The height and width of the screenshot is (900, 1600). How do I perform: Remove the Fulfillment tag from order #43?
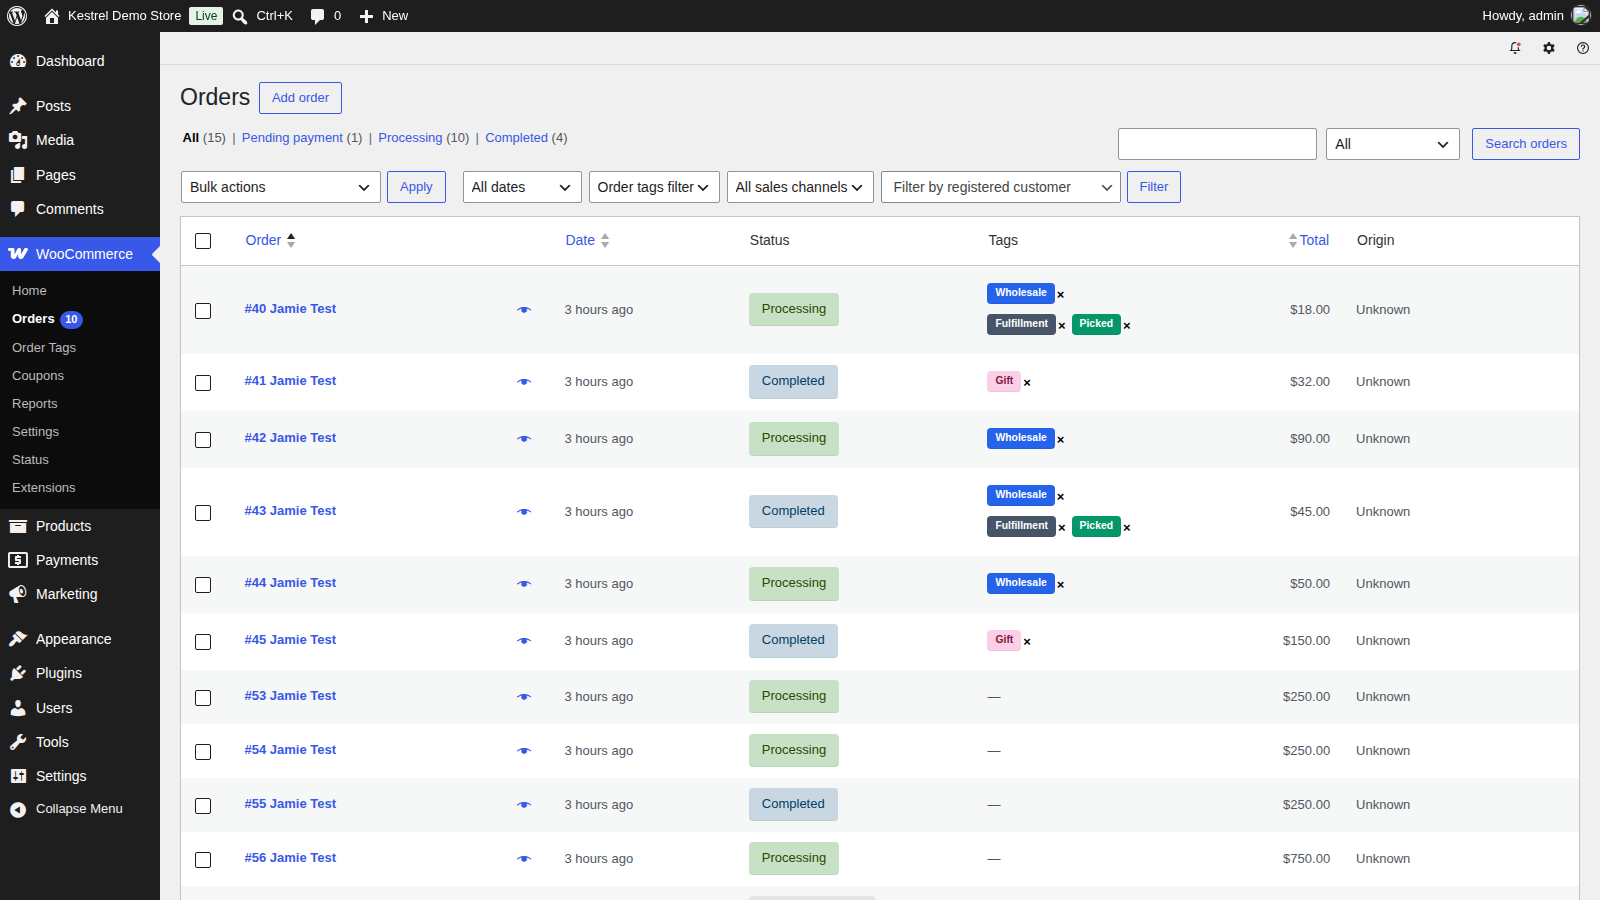click(1062, 528)
